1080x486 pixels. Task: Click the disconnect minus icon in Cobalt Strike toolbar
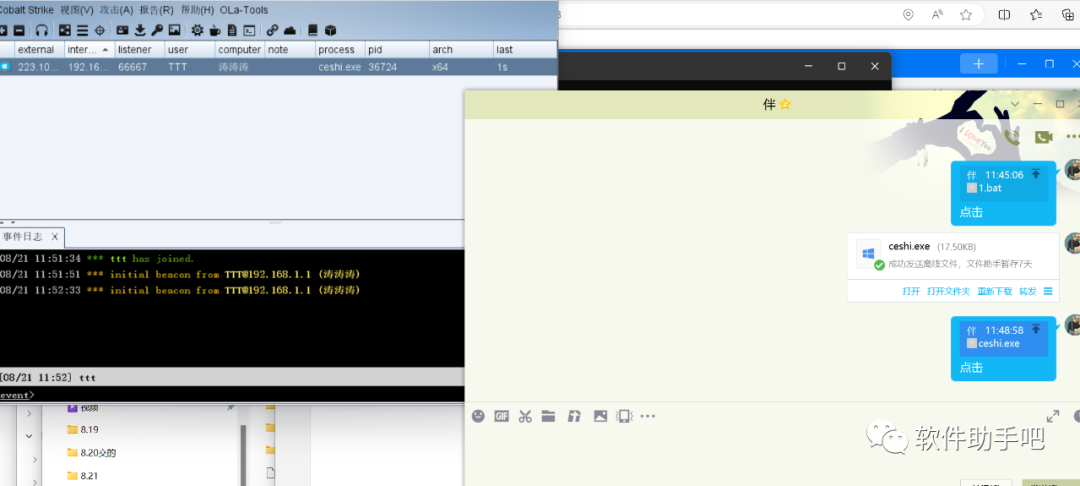pyautogui.click(x=19, y=30)
